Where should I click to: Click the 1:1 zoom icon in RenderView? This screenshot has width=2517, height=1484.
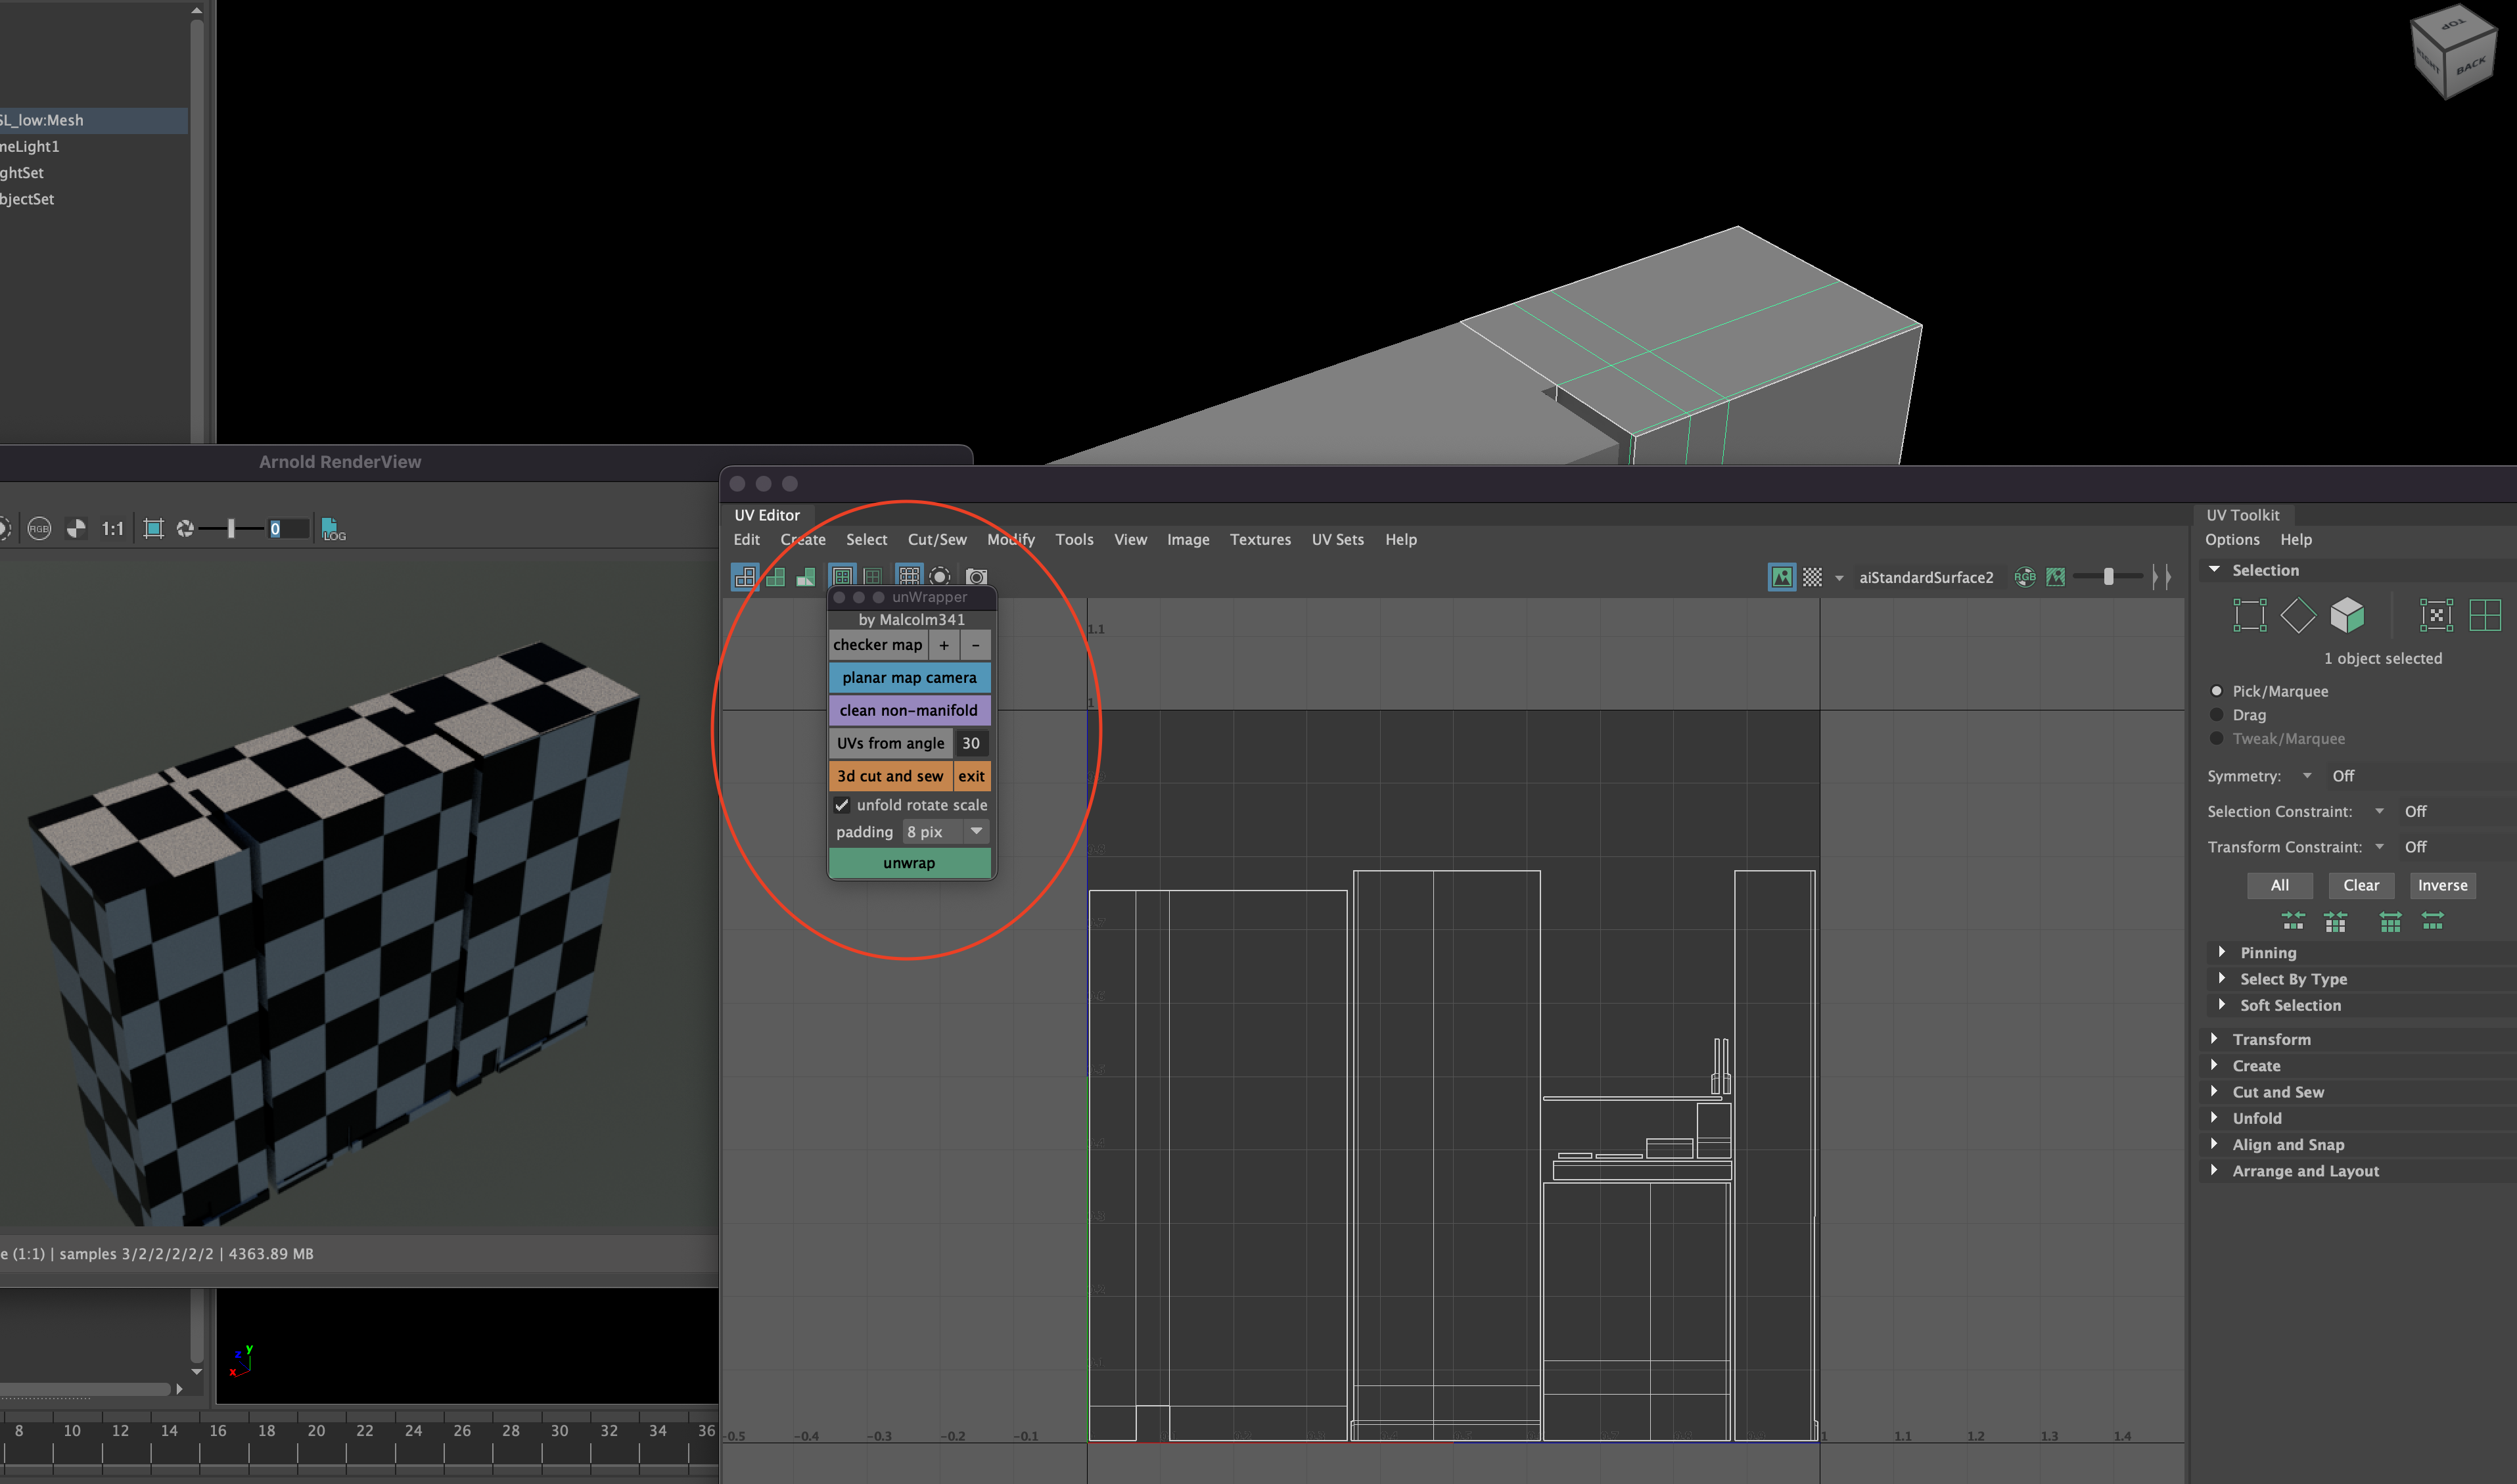(x=113, y=529)
